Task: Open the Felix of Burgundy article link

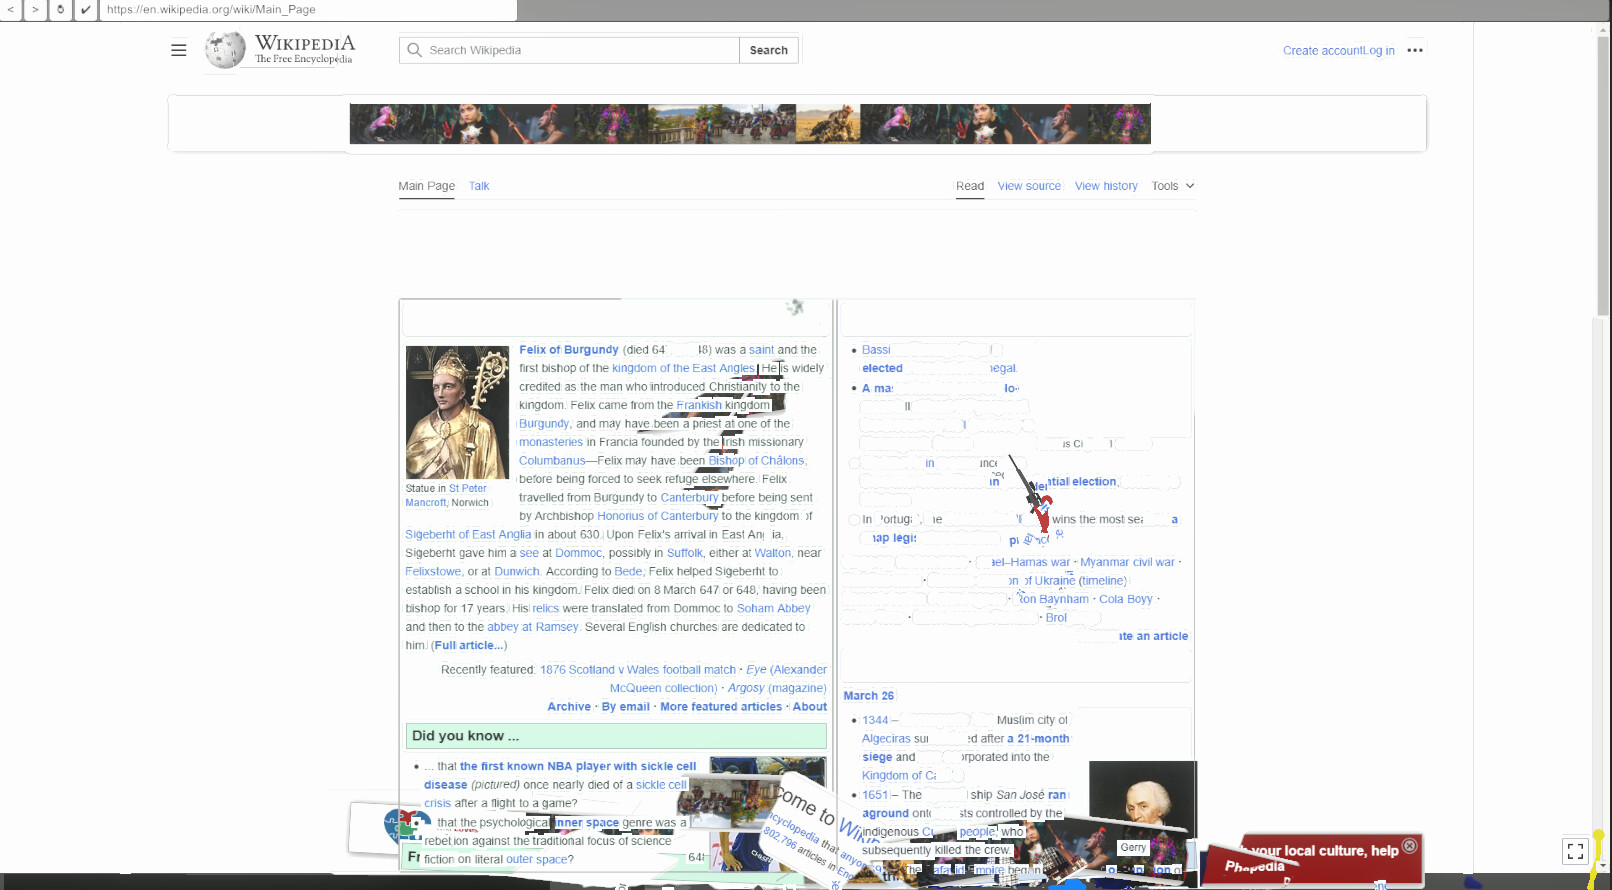Action: click(x=568, y=350)
